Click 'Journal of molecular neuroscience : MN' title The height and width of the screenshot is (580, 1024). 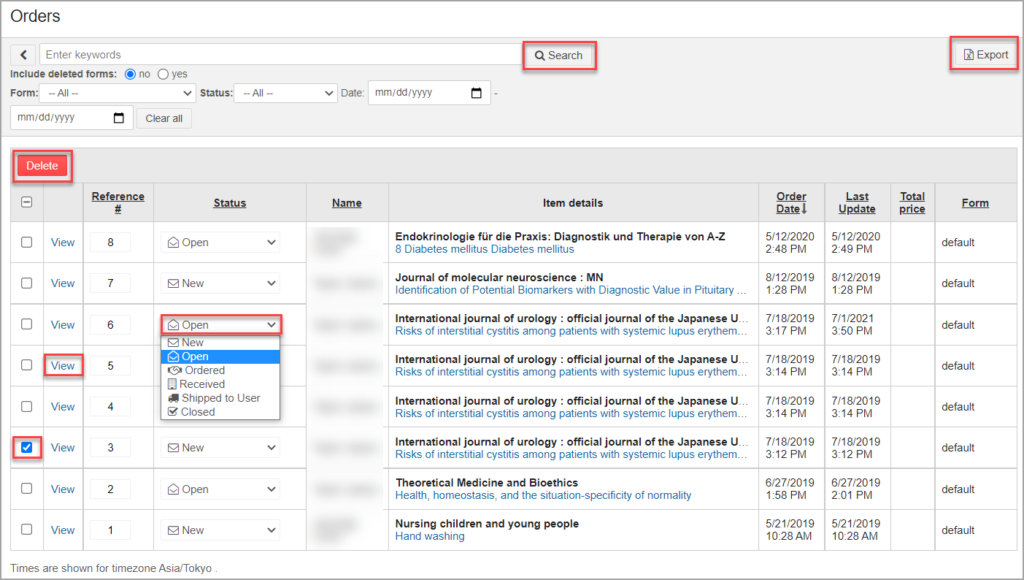pos(499,278)
